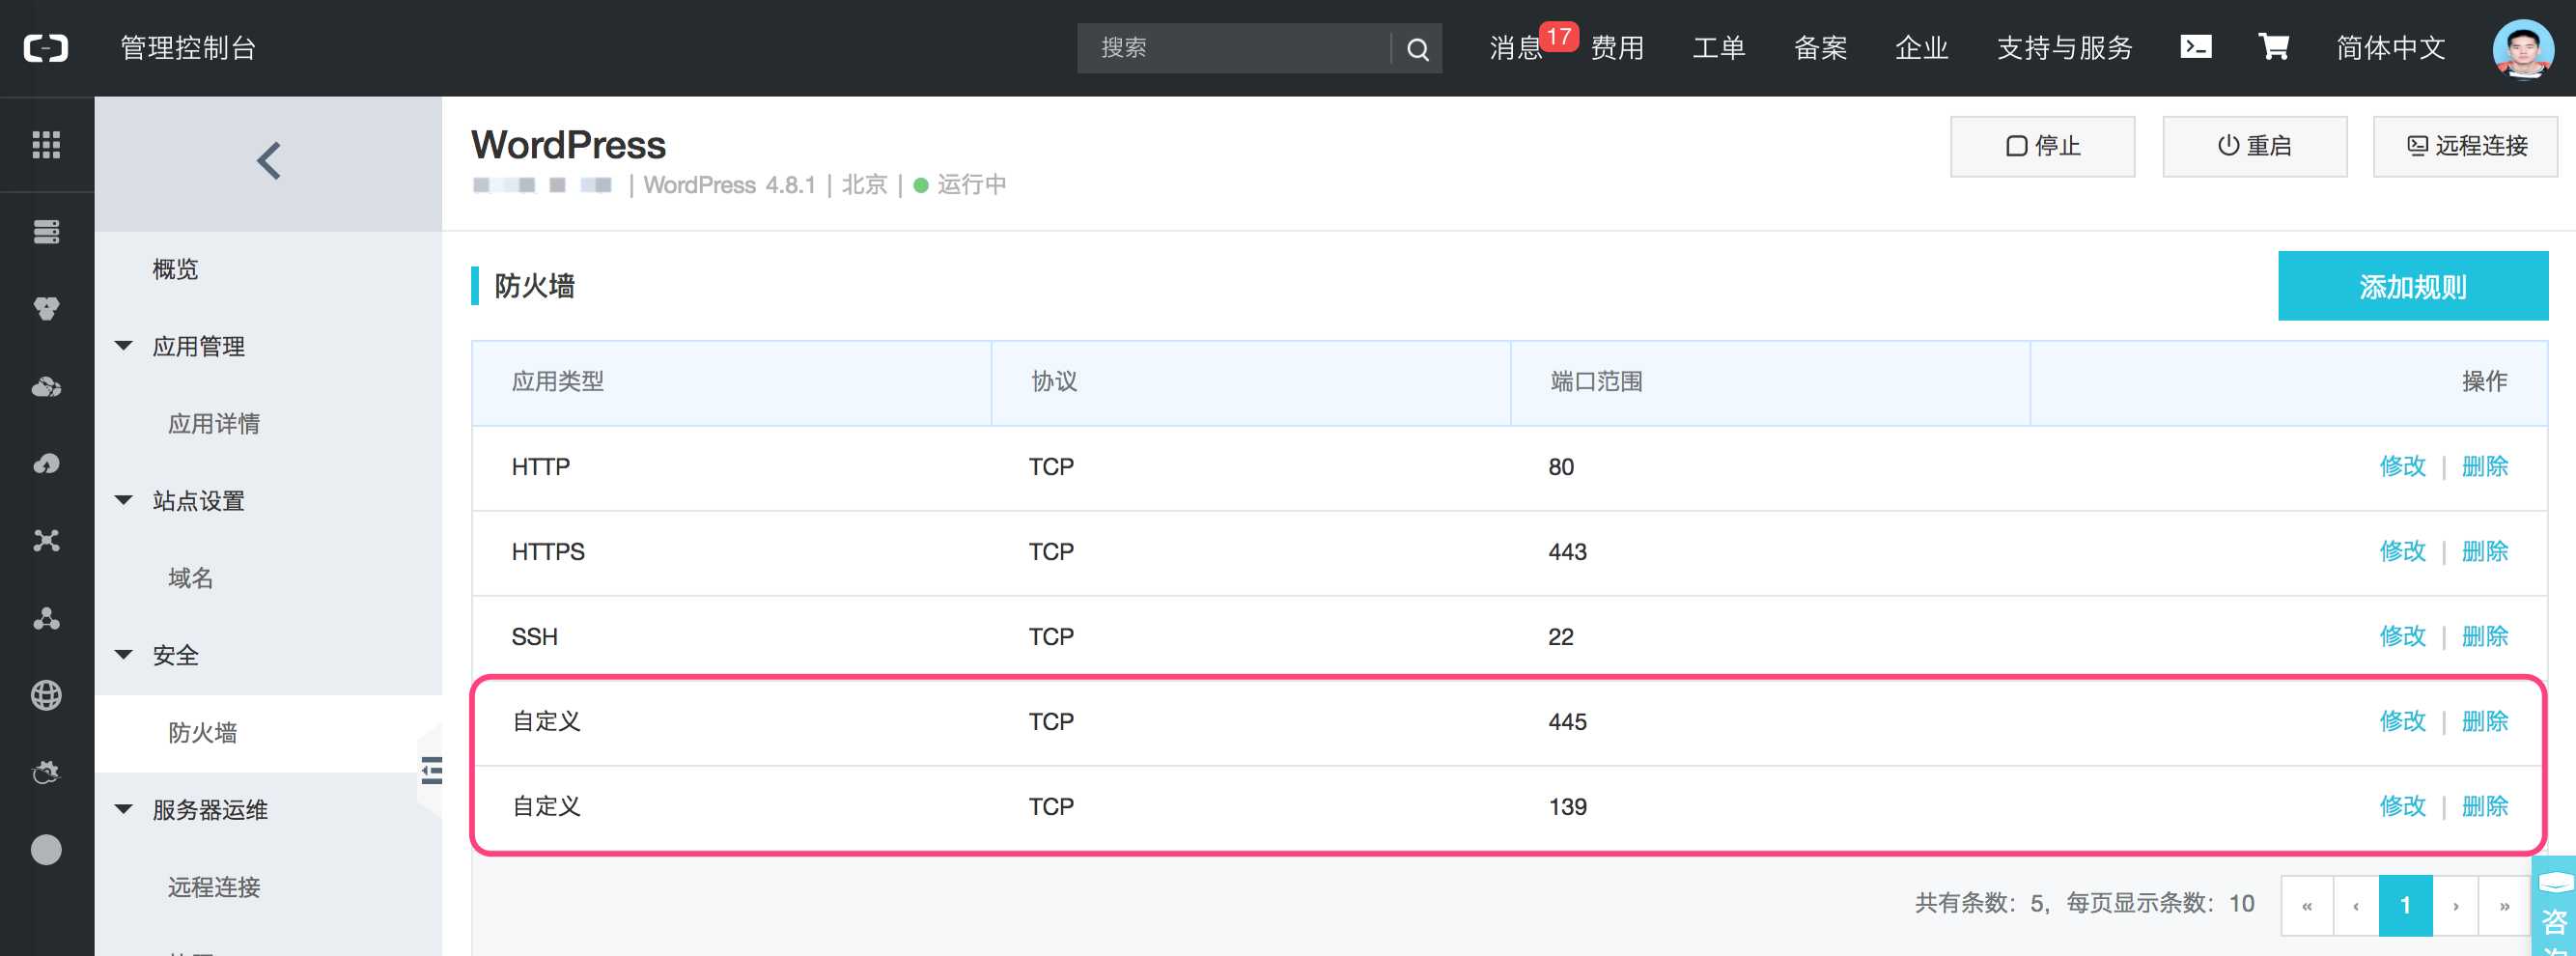Open 企业 in the top bar
This screenshot has height=956, width=2576.
click(1921, 48)
